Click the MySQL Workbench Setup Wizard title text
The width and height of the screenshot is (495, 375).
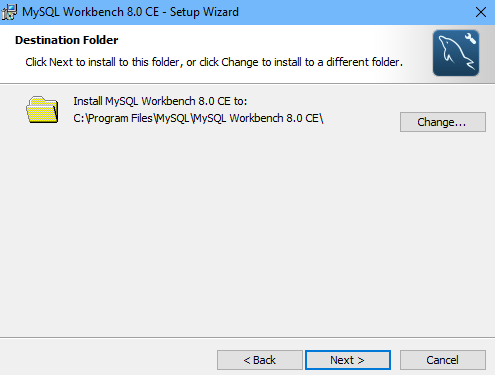(x=130, y=12)
